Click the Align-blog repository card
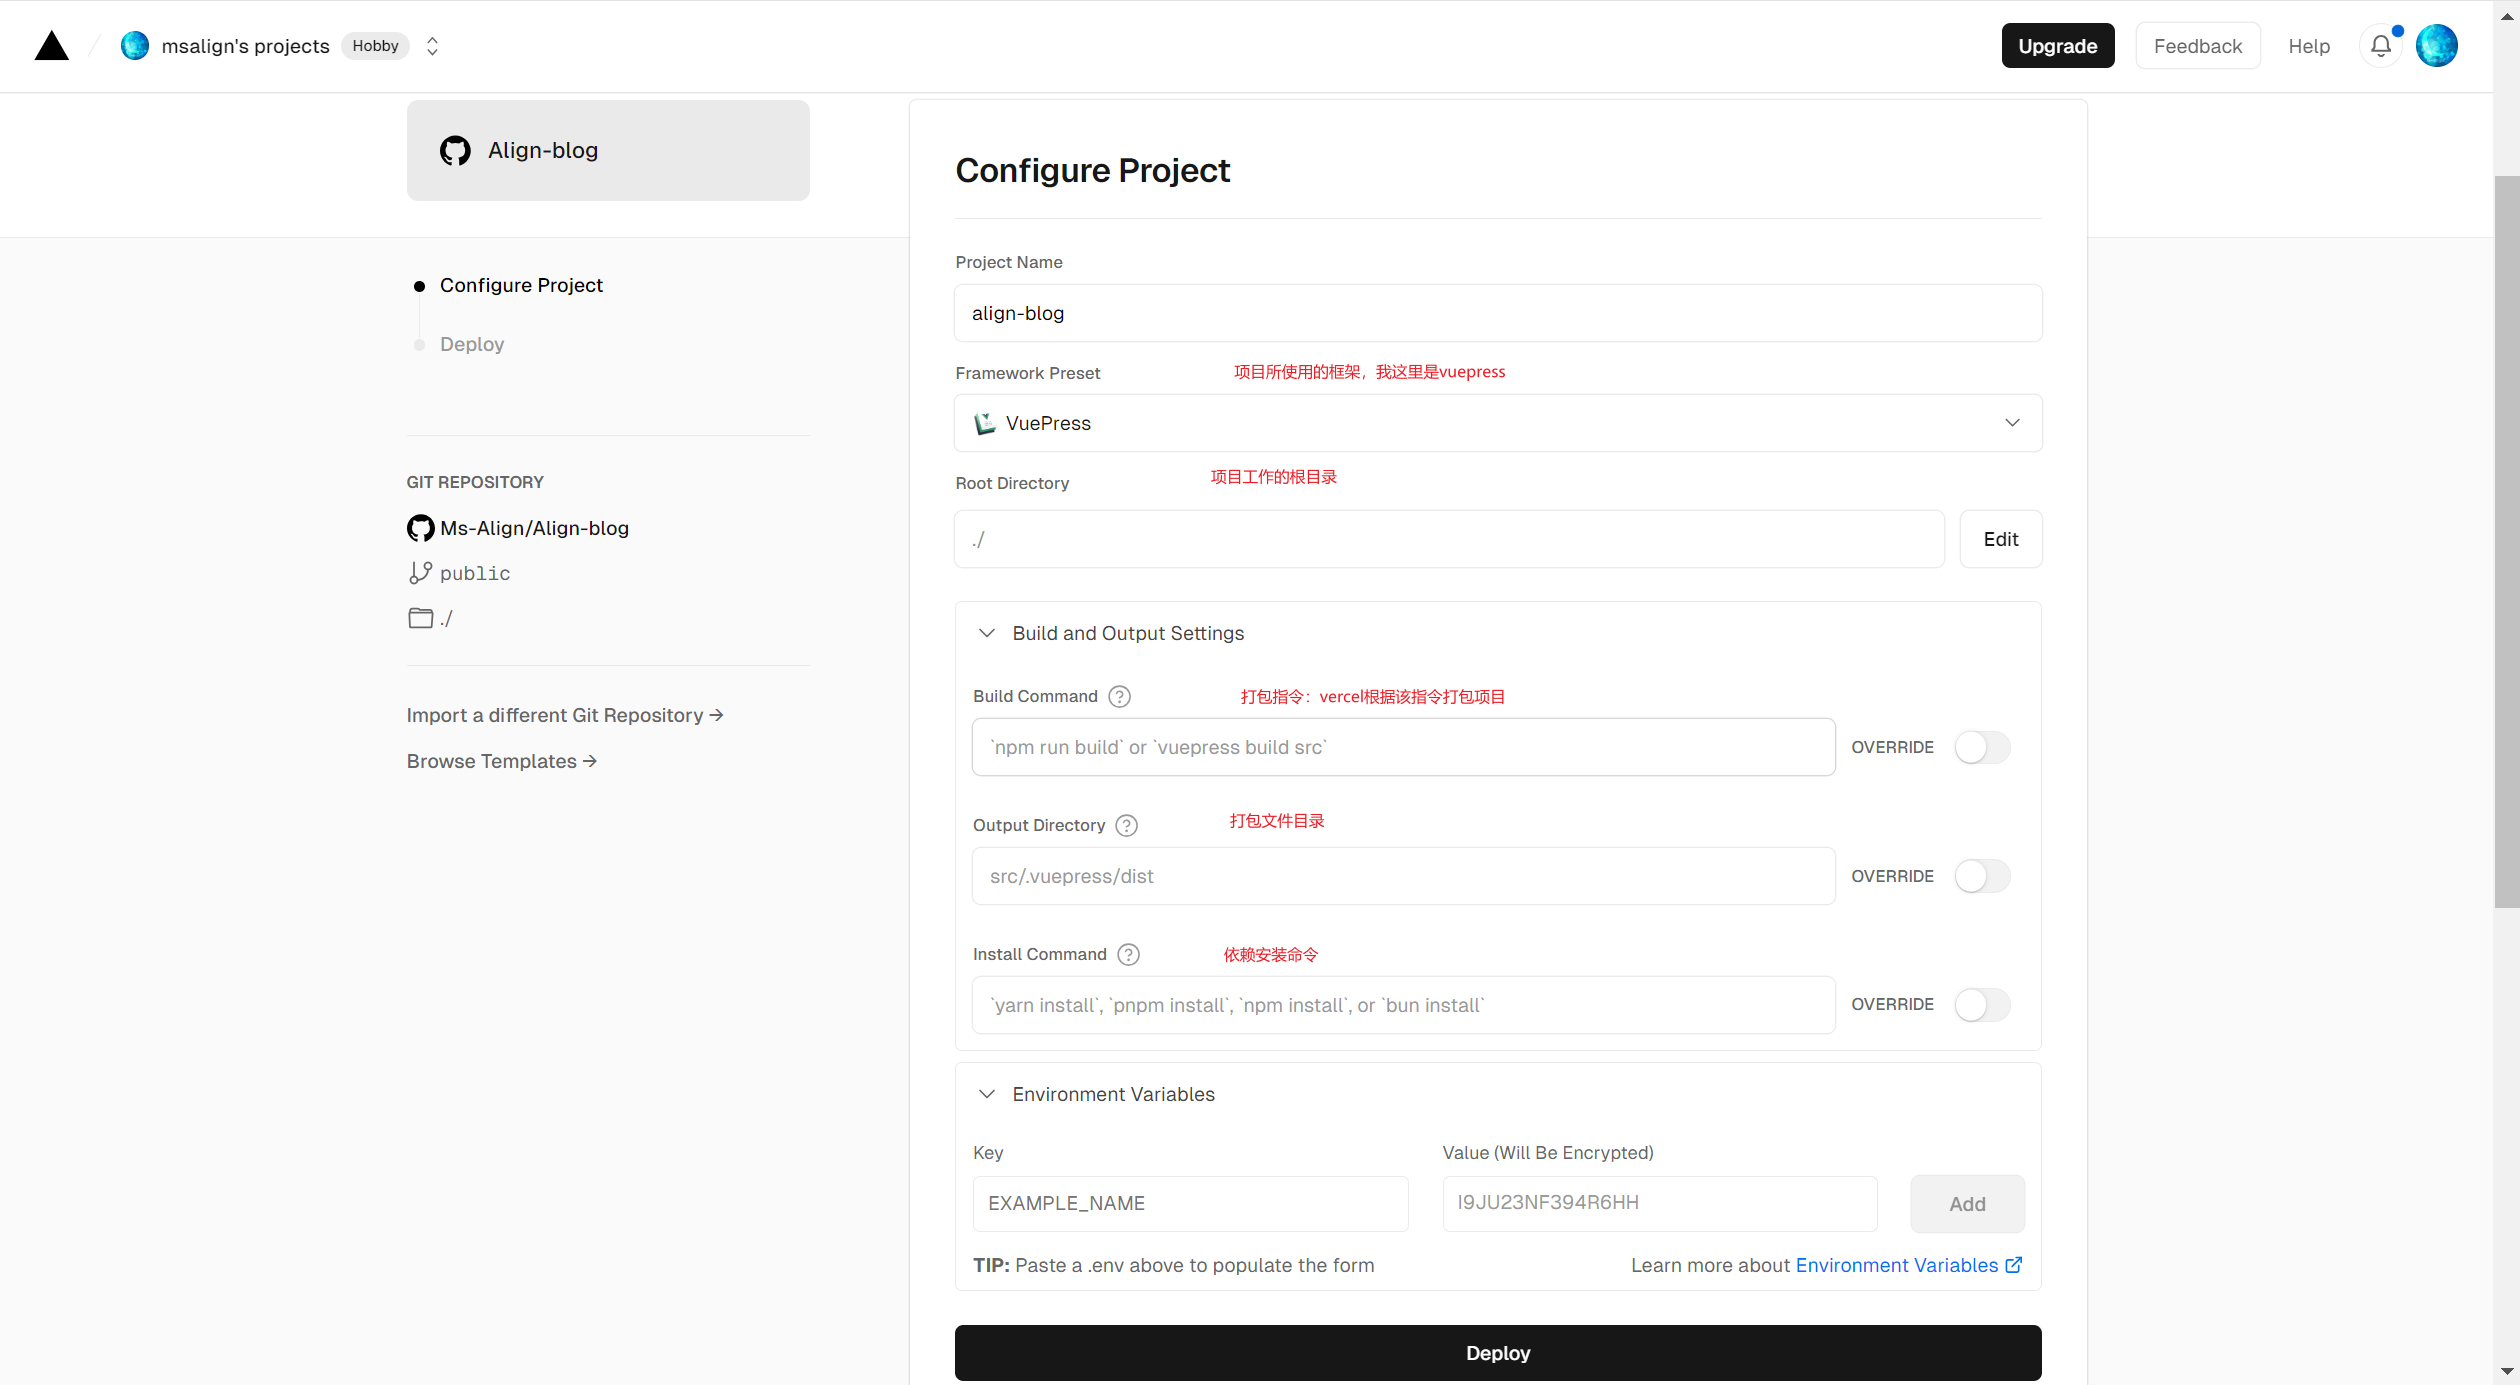 tap(608, 150)
